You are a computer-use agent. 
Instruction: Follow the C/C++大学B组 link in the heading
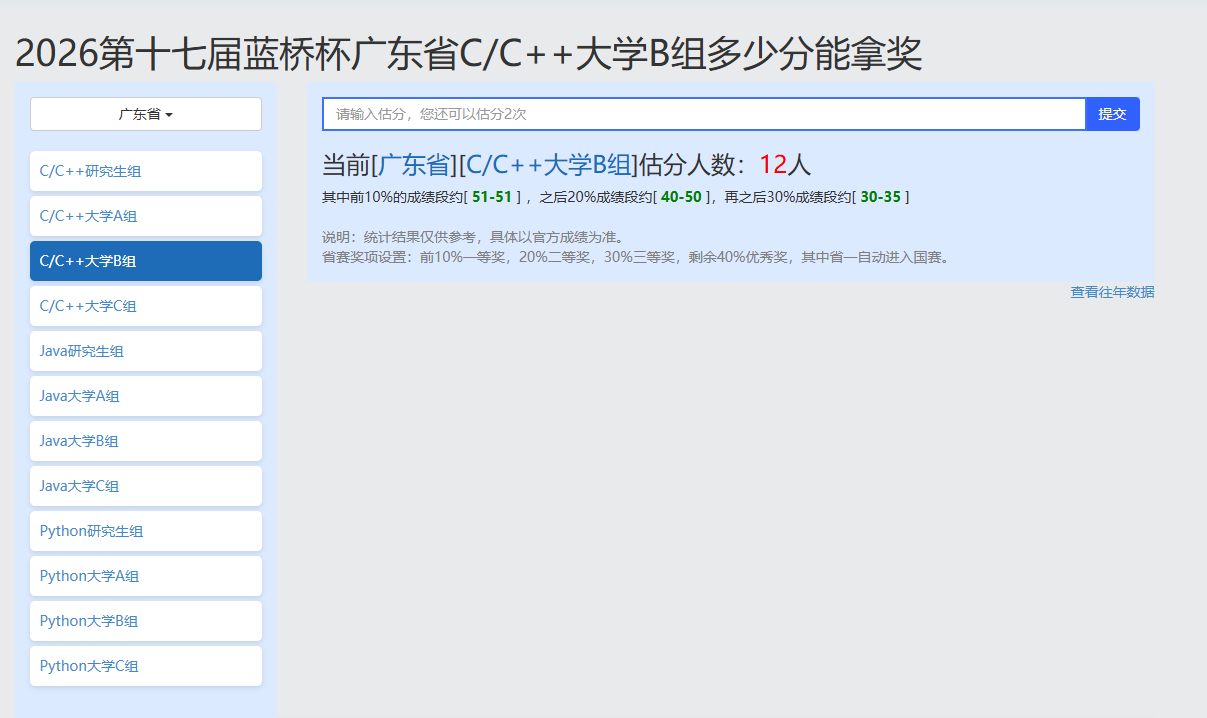tap(548, 165)
